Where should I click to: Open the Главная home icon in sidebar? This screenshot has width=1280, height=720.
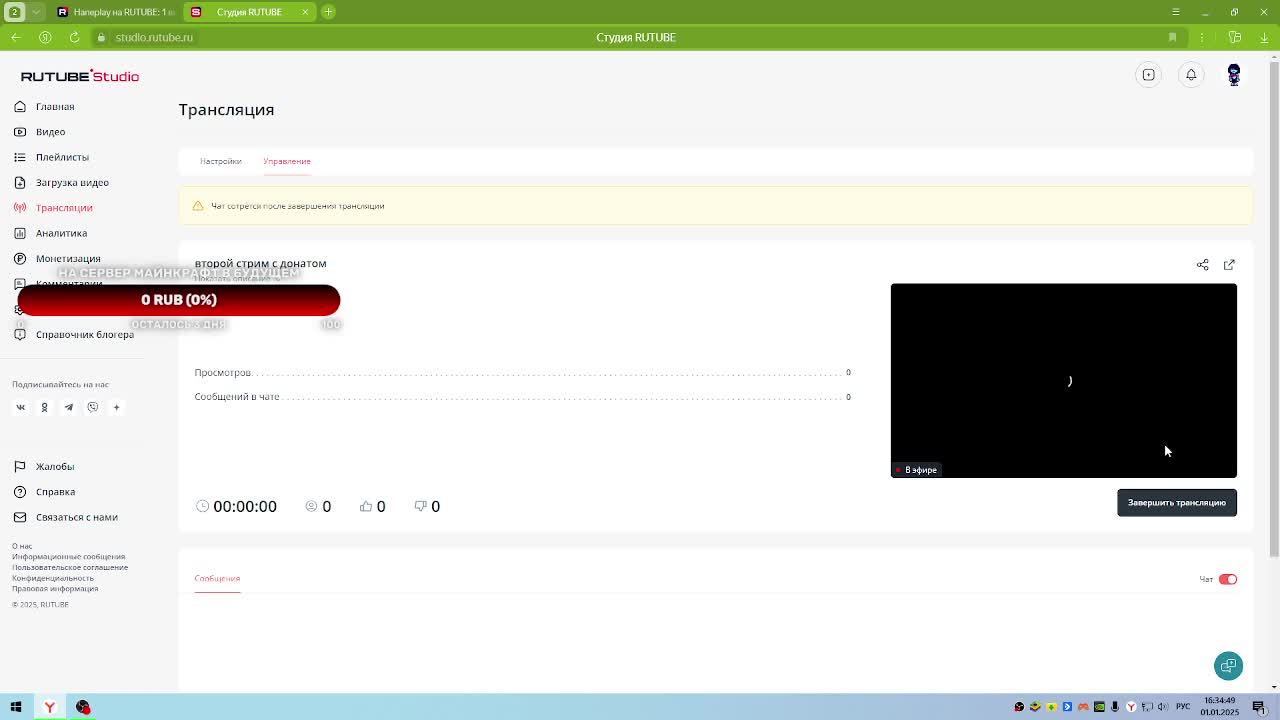(19, 106)
